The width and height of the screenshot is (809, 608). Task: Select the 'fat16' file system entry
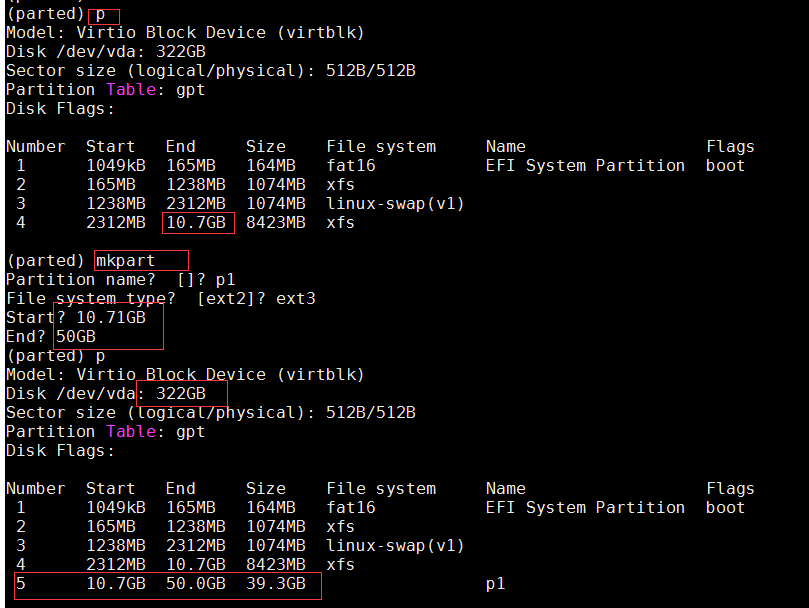(351, 165)
